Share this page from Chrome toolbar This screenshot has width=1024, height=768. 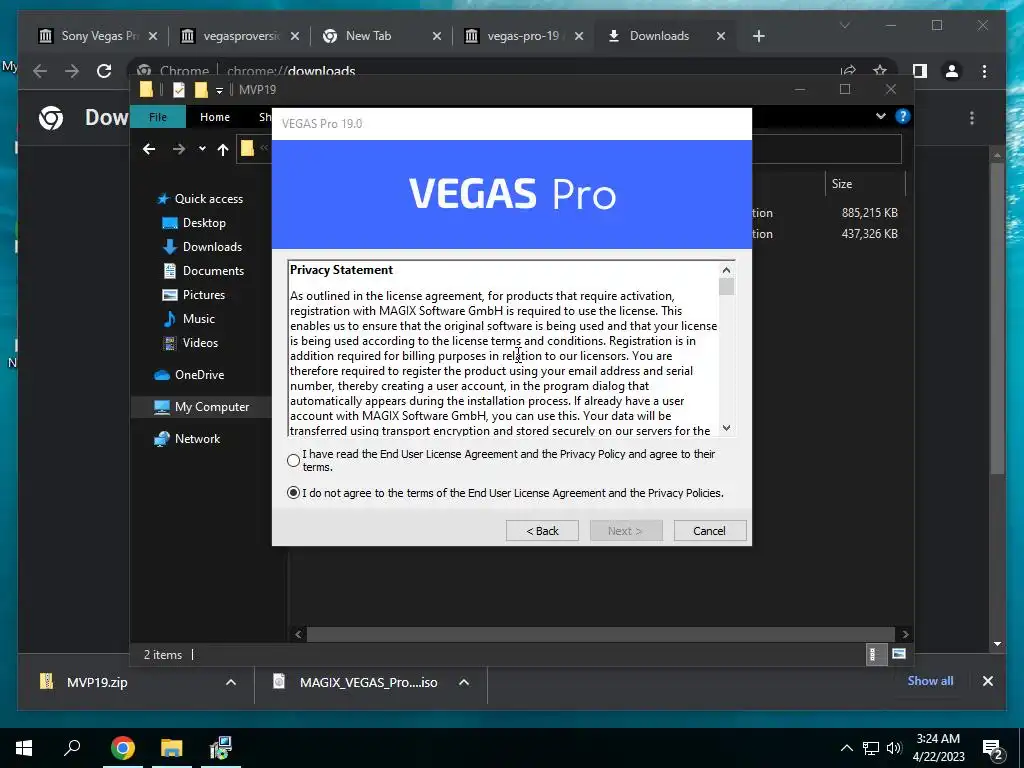click(848, 71)
